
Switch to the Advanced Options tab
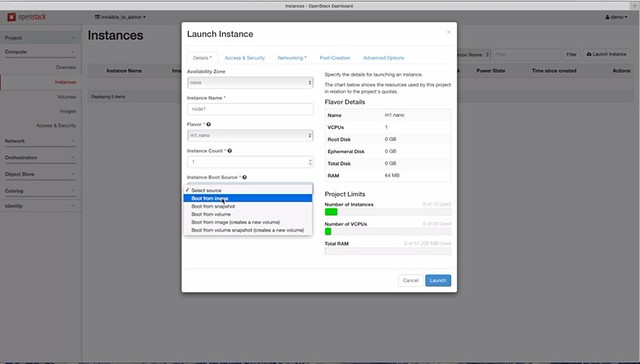pyautogui.click(x=384, y=58)
